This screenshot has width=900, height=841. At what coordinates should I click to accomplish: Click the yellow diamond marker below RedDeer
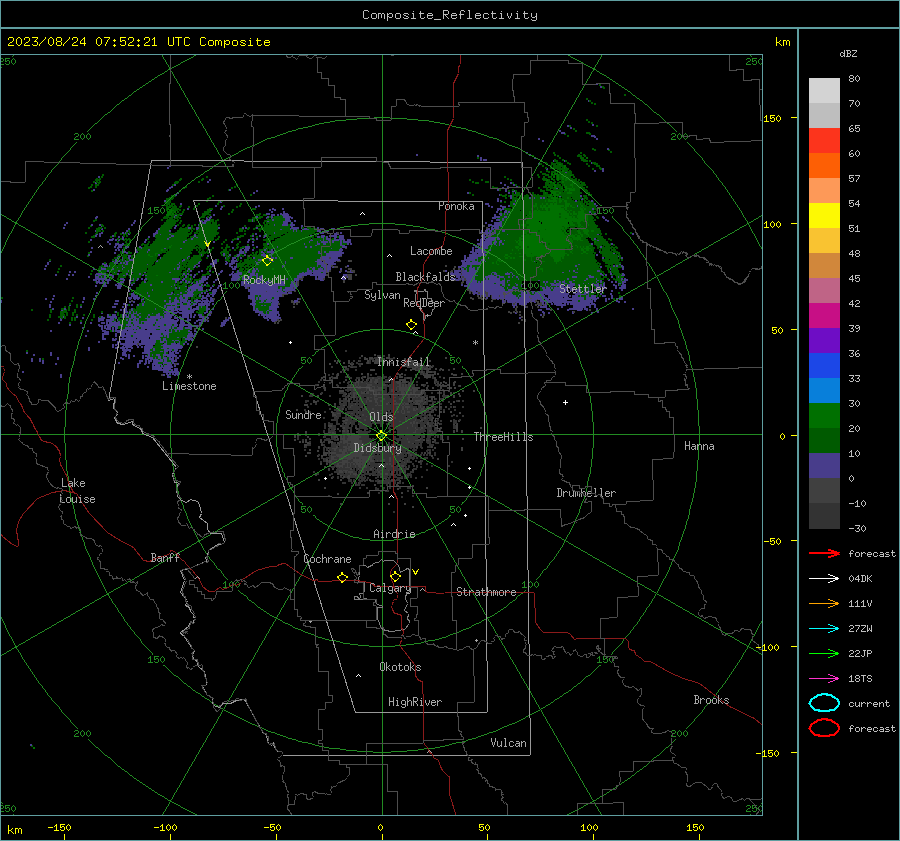(412, 325)
